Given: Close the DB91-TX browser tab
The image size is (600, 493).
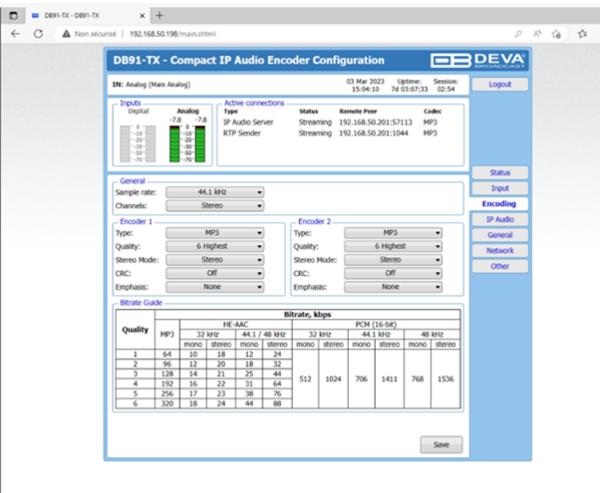Looking at the screenshot, I should (x=142, y=16).
